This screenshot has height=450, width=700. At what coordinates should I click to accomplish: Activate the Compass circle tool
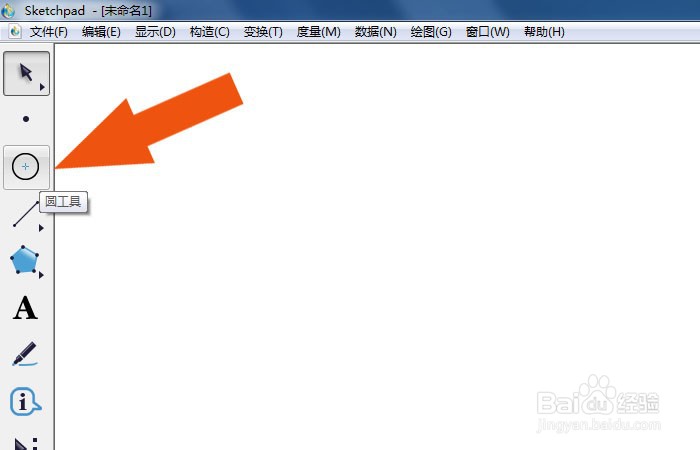(26, 167)
